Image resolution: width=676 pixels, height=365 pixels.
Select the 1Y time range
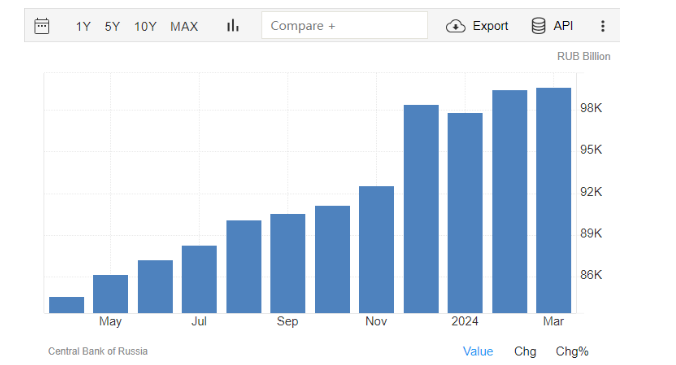point(83,27)
